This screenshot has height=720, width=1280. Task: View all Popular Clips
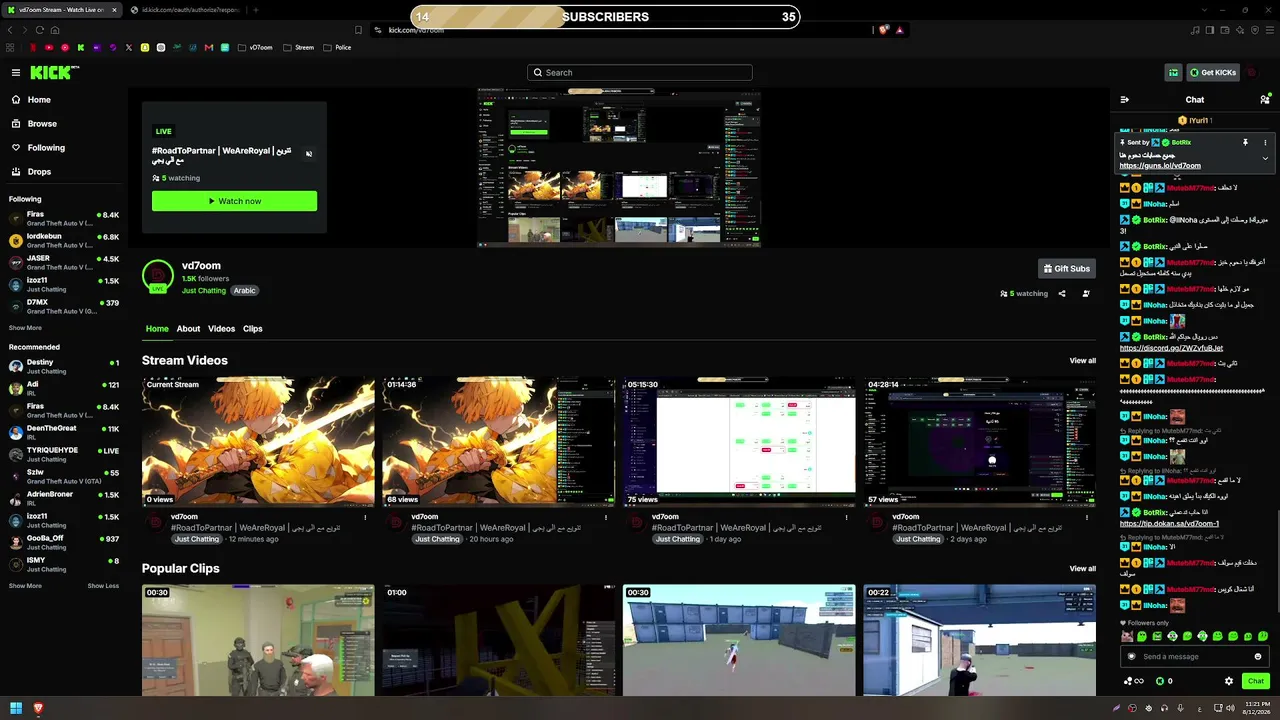[1082, 569]
